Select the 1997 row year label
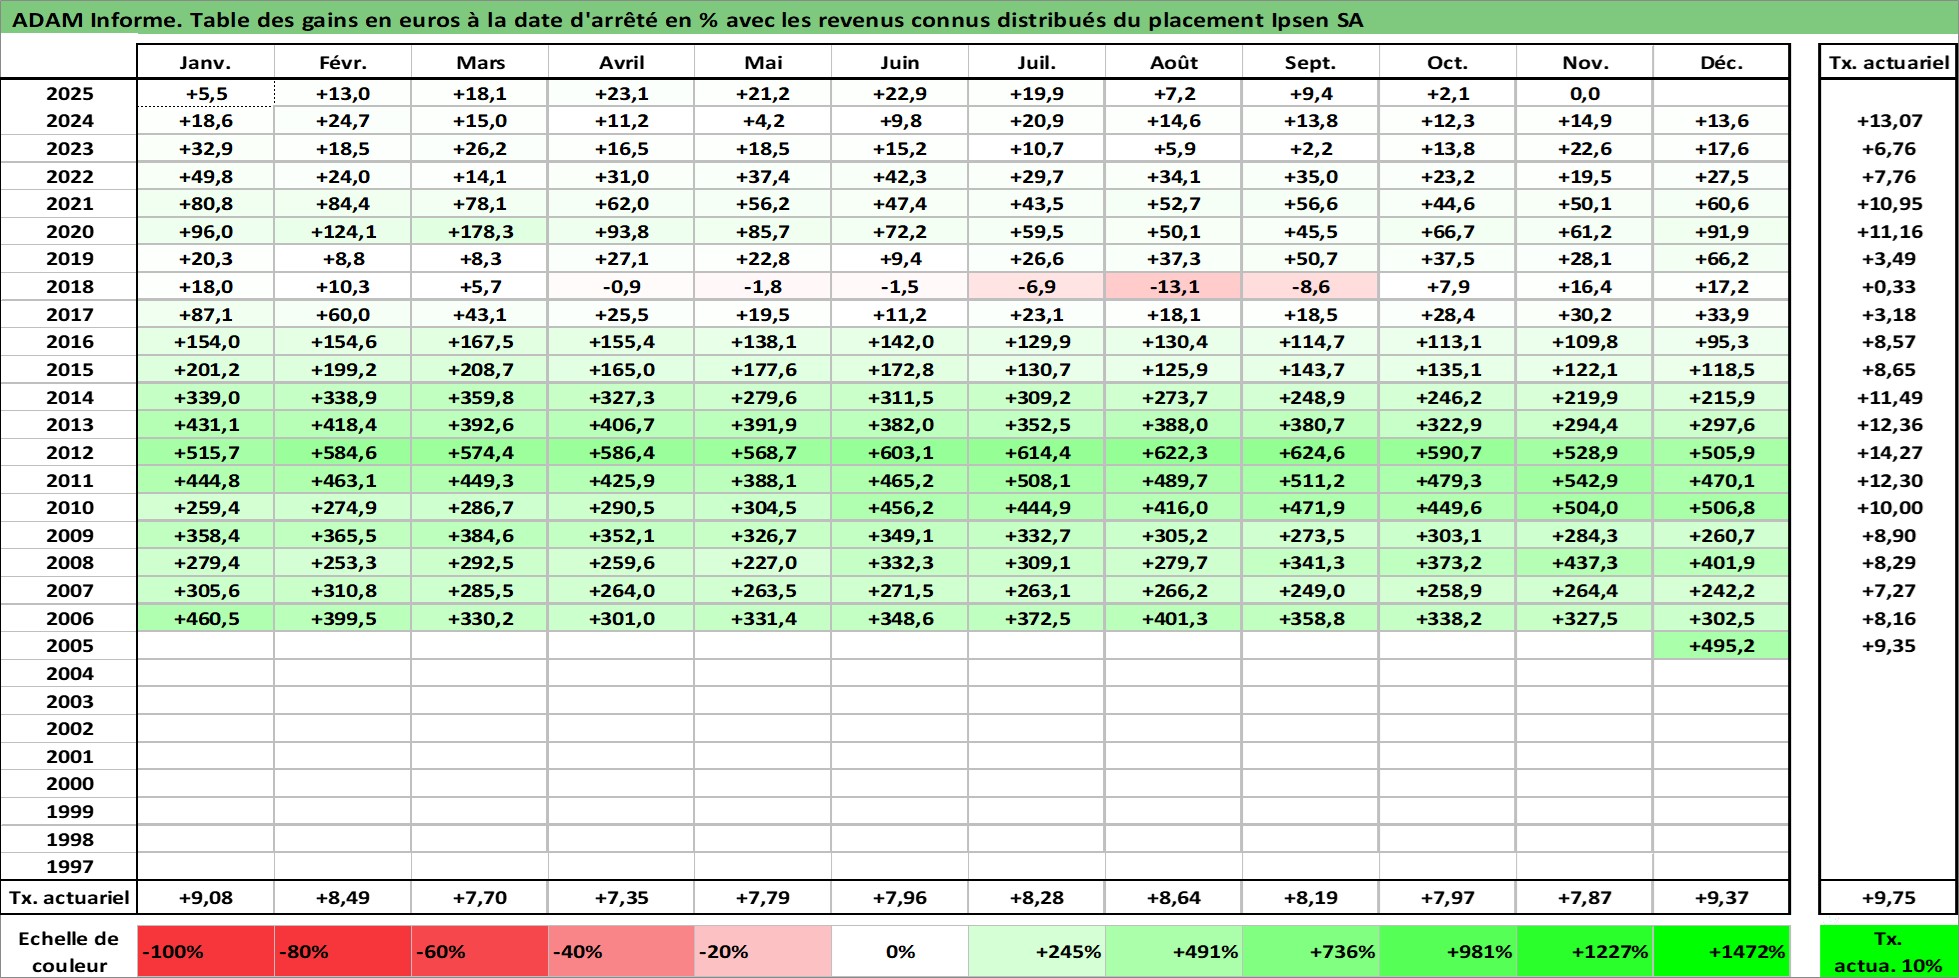Screen dimensions: 1959x978 tap(70, 866)
